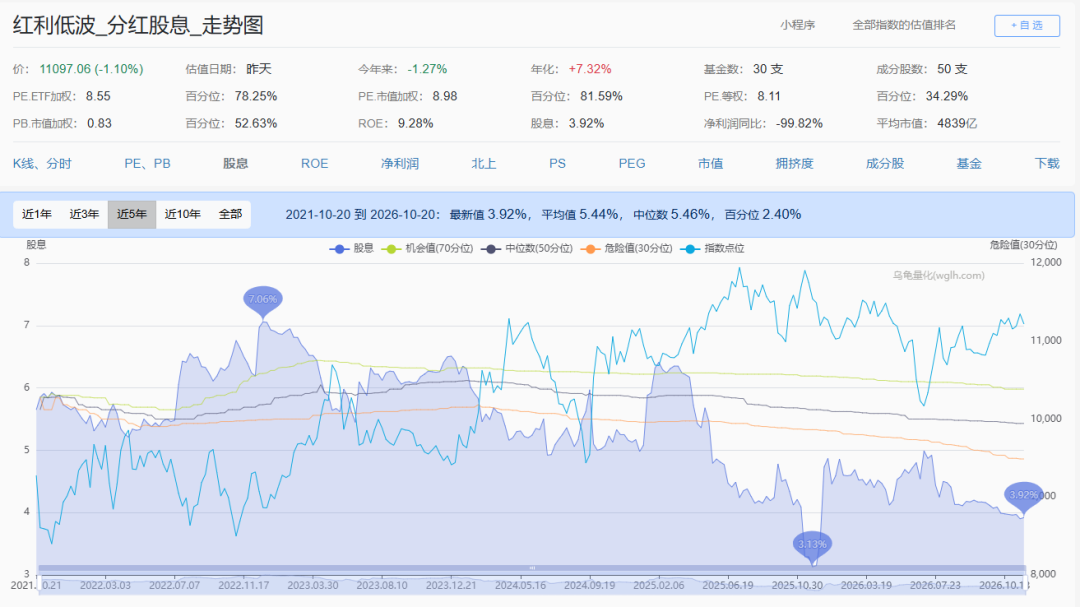Switch to the 北上 tab
Screen dimensions: 1080x607
[x=484, y=164]
